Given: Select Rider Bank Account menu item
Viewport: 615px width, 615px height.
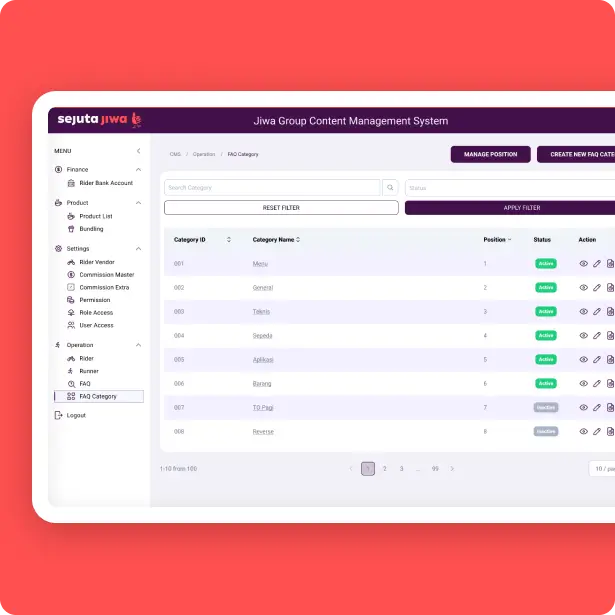Looking at the screenshot, I should (105, 183).
